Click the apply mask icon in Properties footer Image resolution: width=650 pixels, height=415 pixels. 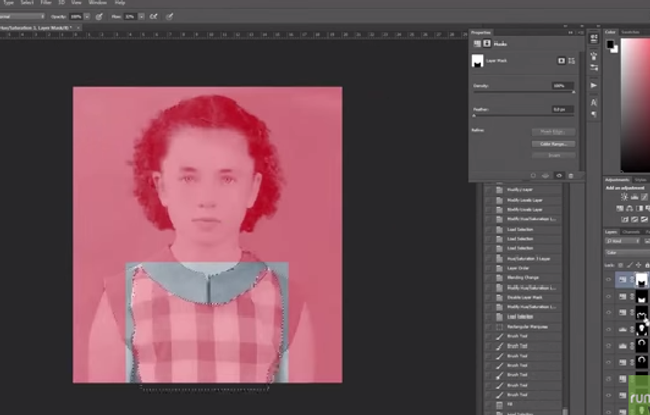[546, 176]
